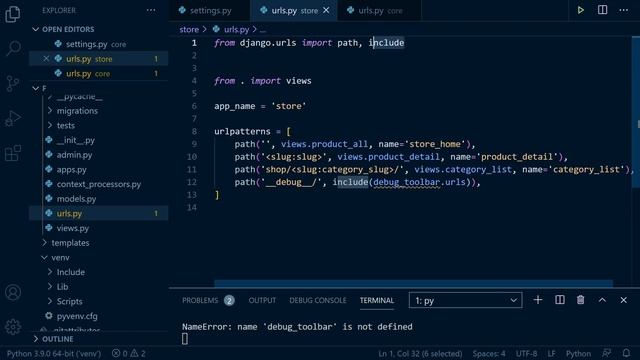Open the Search view icon

[x=13, y=49]
